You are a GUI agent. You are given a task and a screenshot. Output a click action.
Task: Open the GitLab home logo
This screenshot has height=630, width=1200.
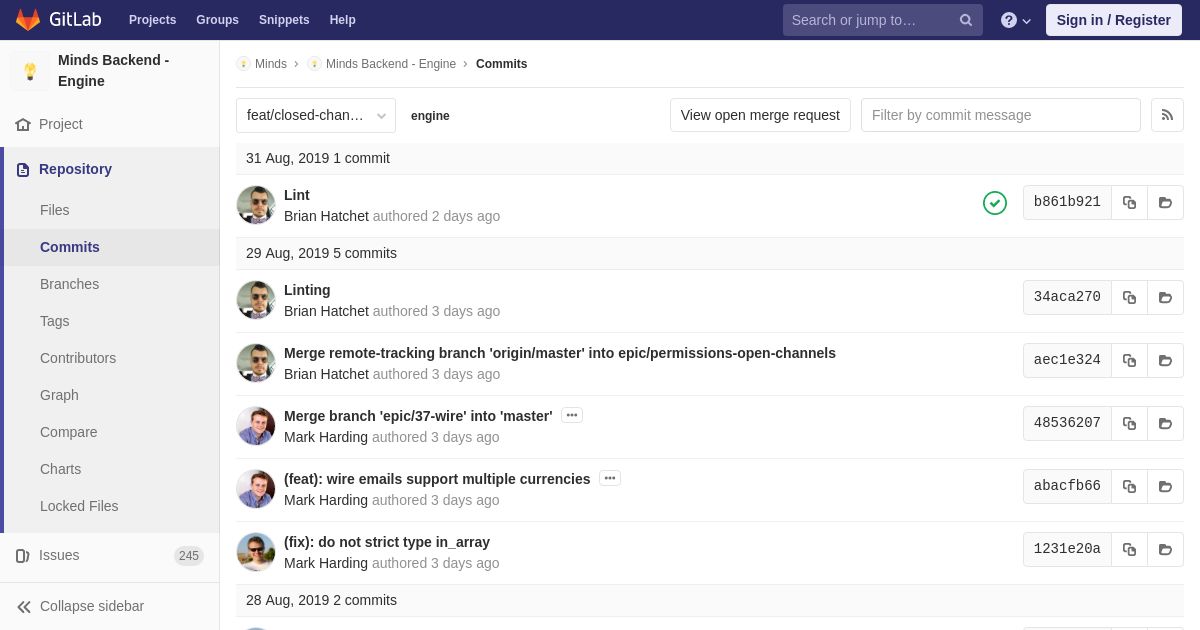click(x=58, y=20)
